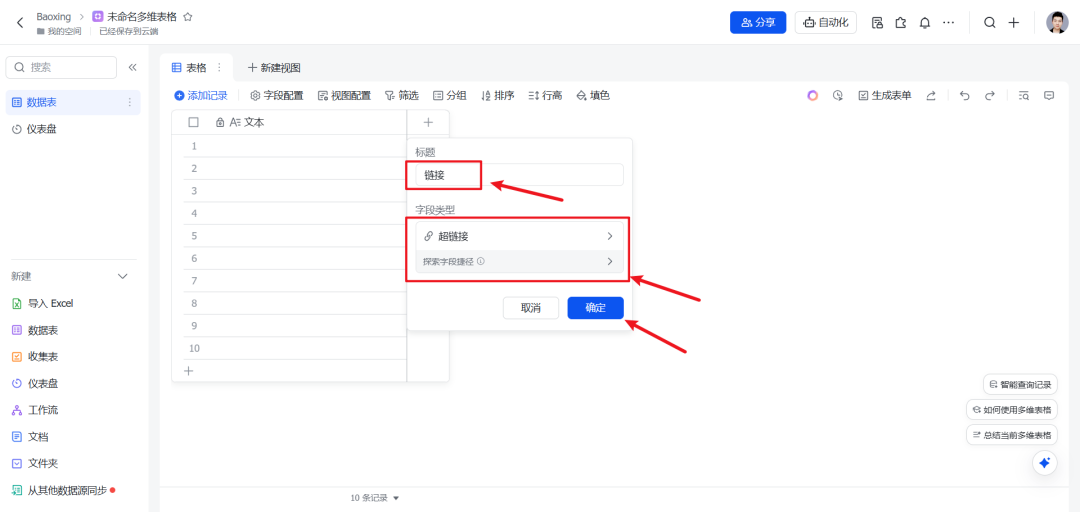Screen dimensions: 1080x512
Task: Collapse the 新建 section in the sidebar
Action: (x=123, y=276)
